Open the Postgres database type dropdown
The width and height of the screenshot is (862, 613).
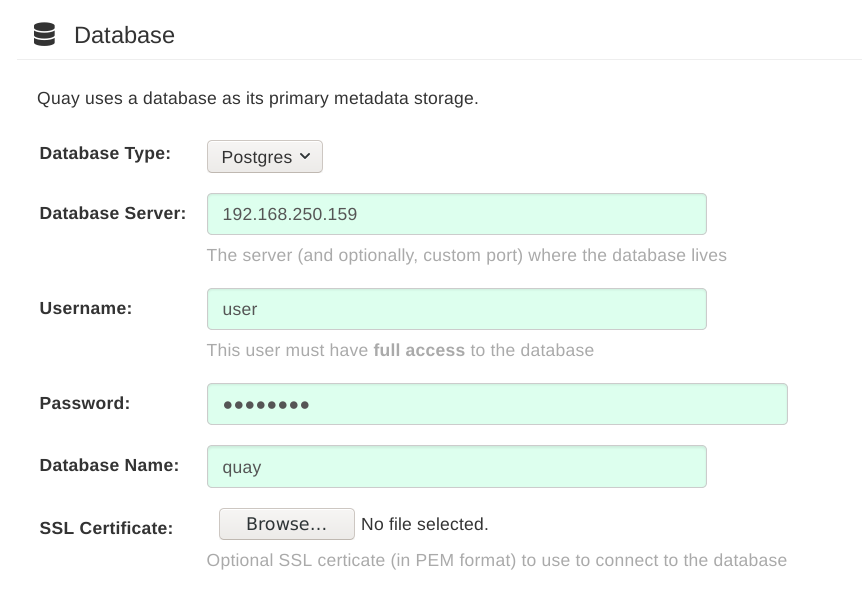point(264,157)
